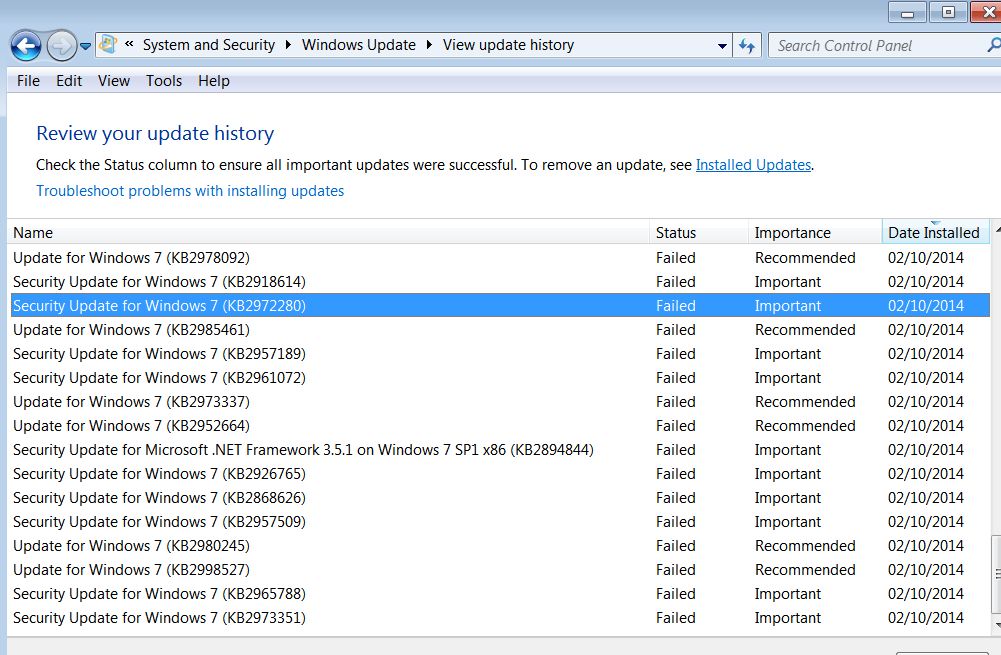Screen dimensions: 1001x655
Task: Click Important cell in KB2894844 row
Action: 788,450
